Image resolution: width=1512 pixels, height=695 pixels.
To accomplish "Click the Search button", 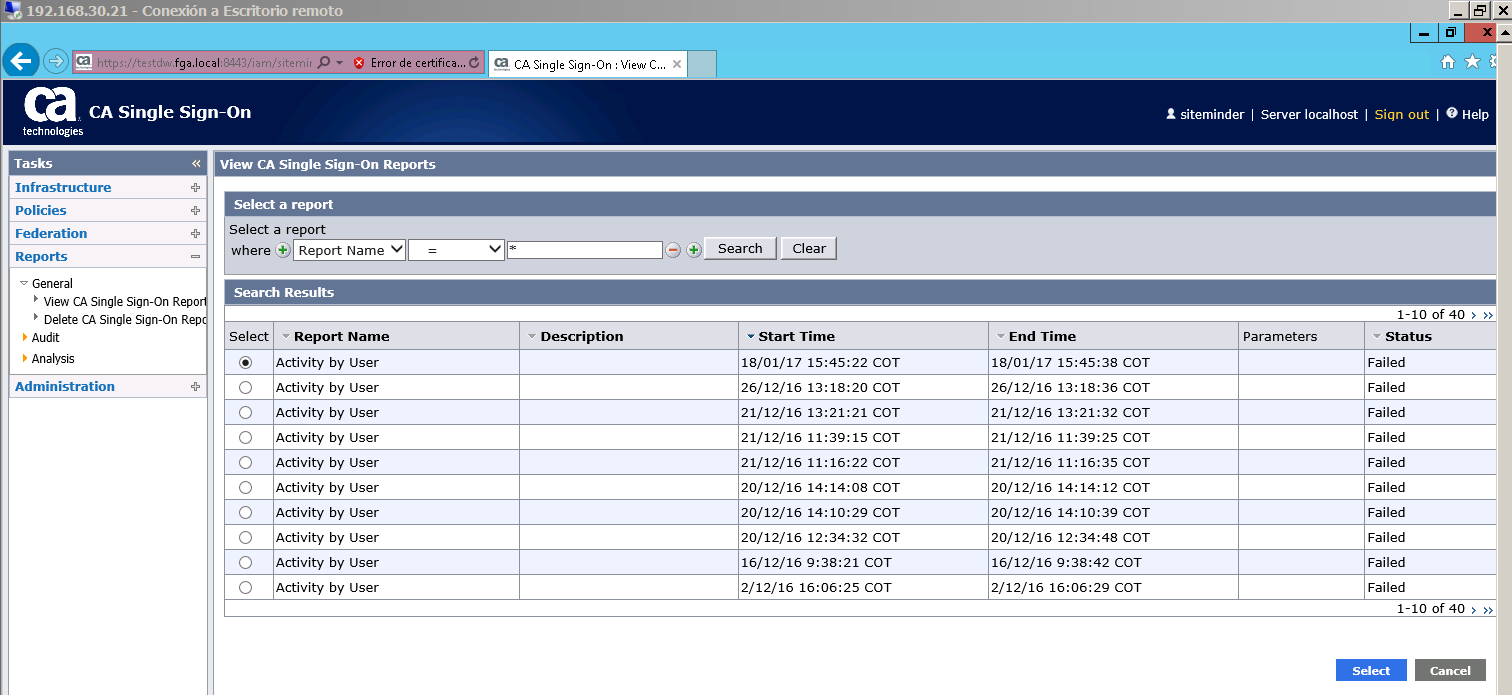I will tap(740, 249).
